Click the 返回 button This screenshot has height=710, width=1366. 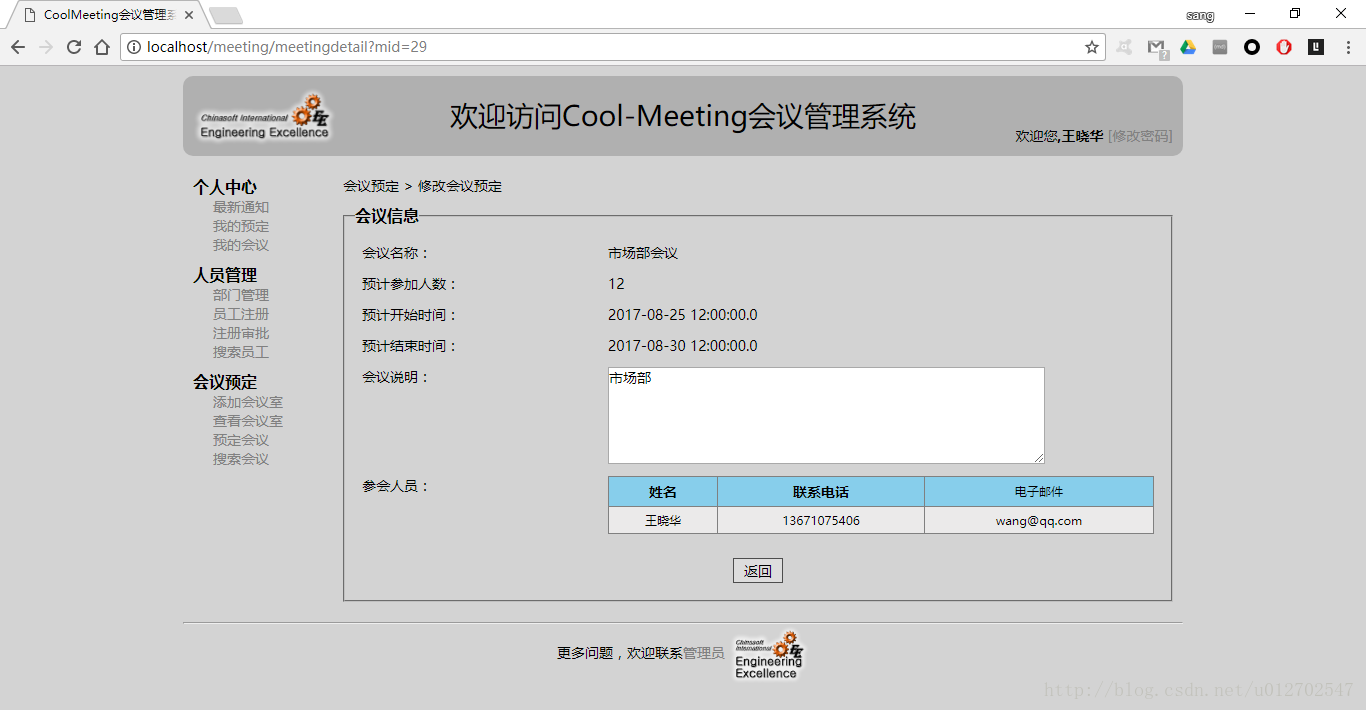(x=758, y=571)
